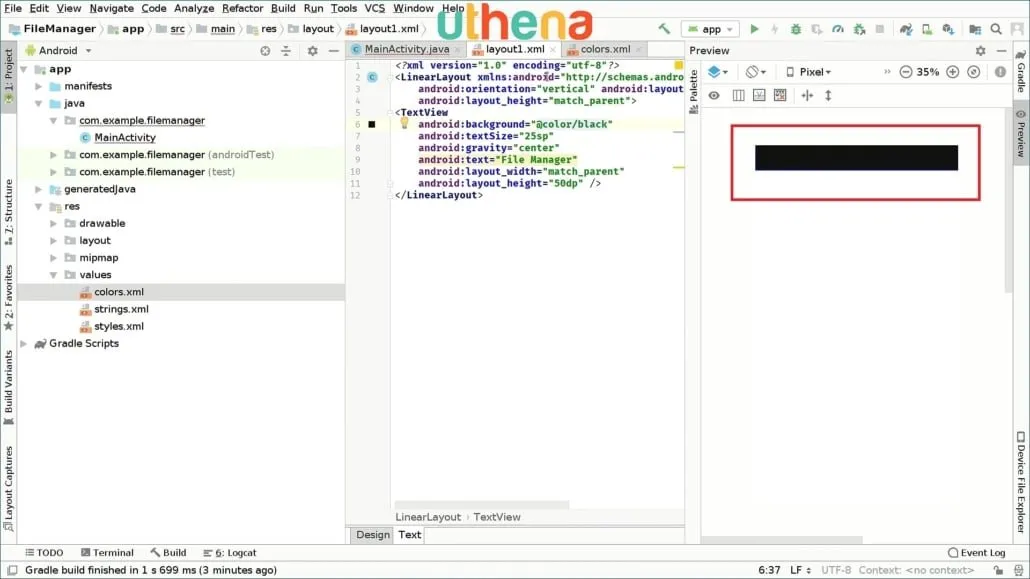Screen dimensions: 1030x579
Task: Open Preview panel settings gear
Action: point(980,51)
